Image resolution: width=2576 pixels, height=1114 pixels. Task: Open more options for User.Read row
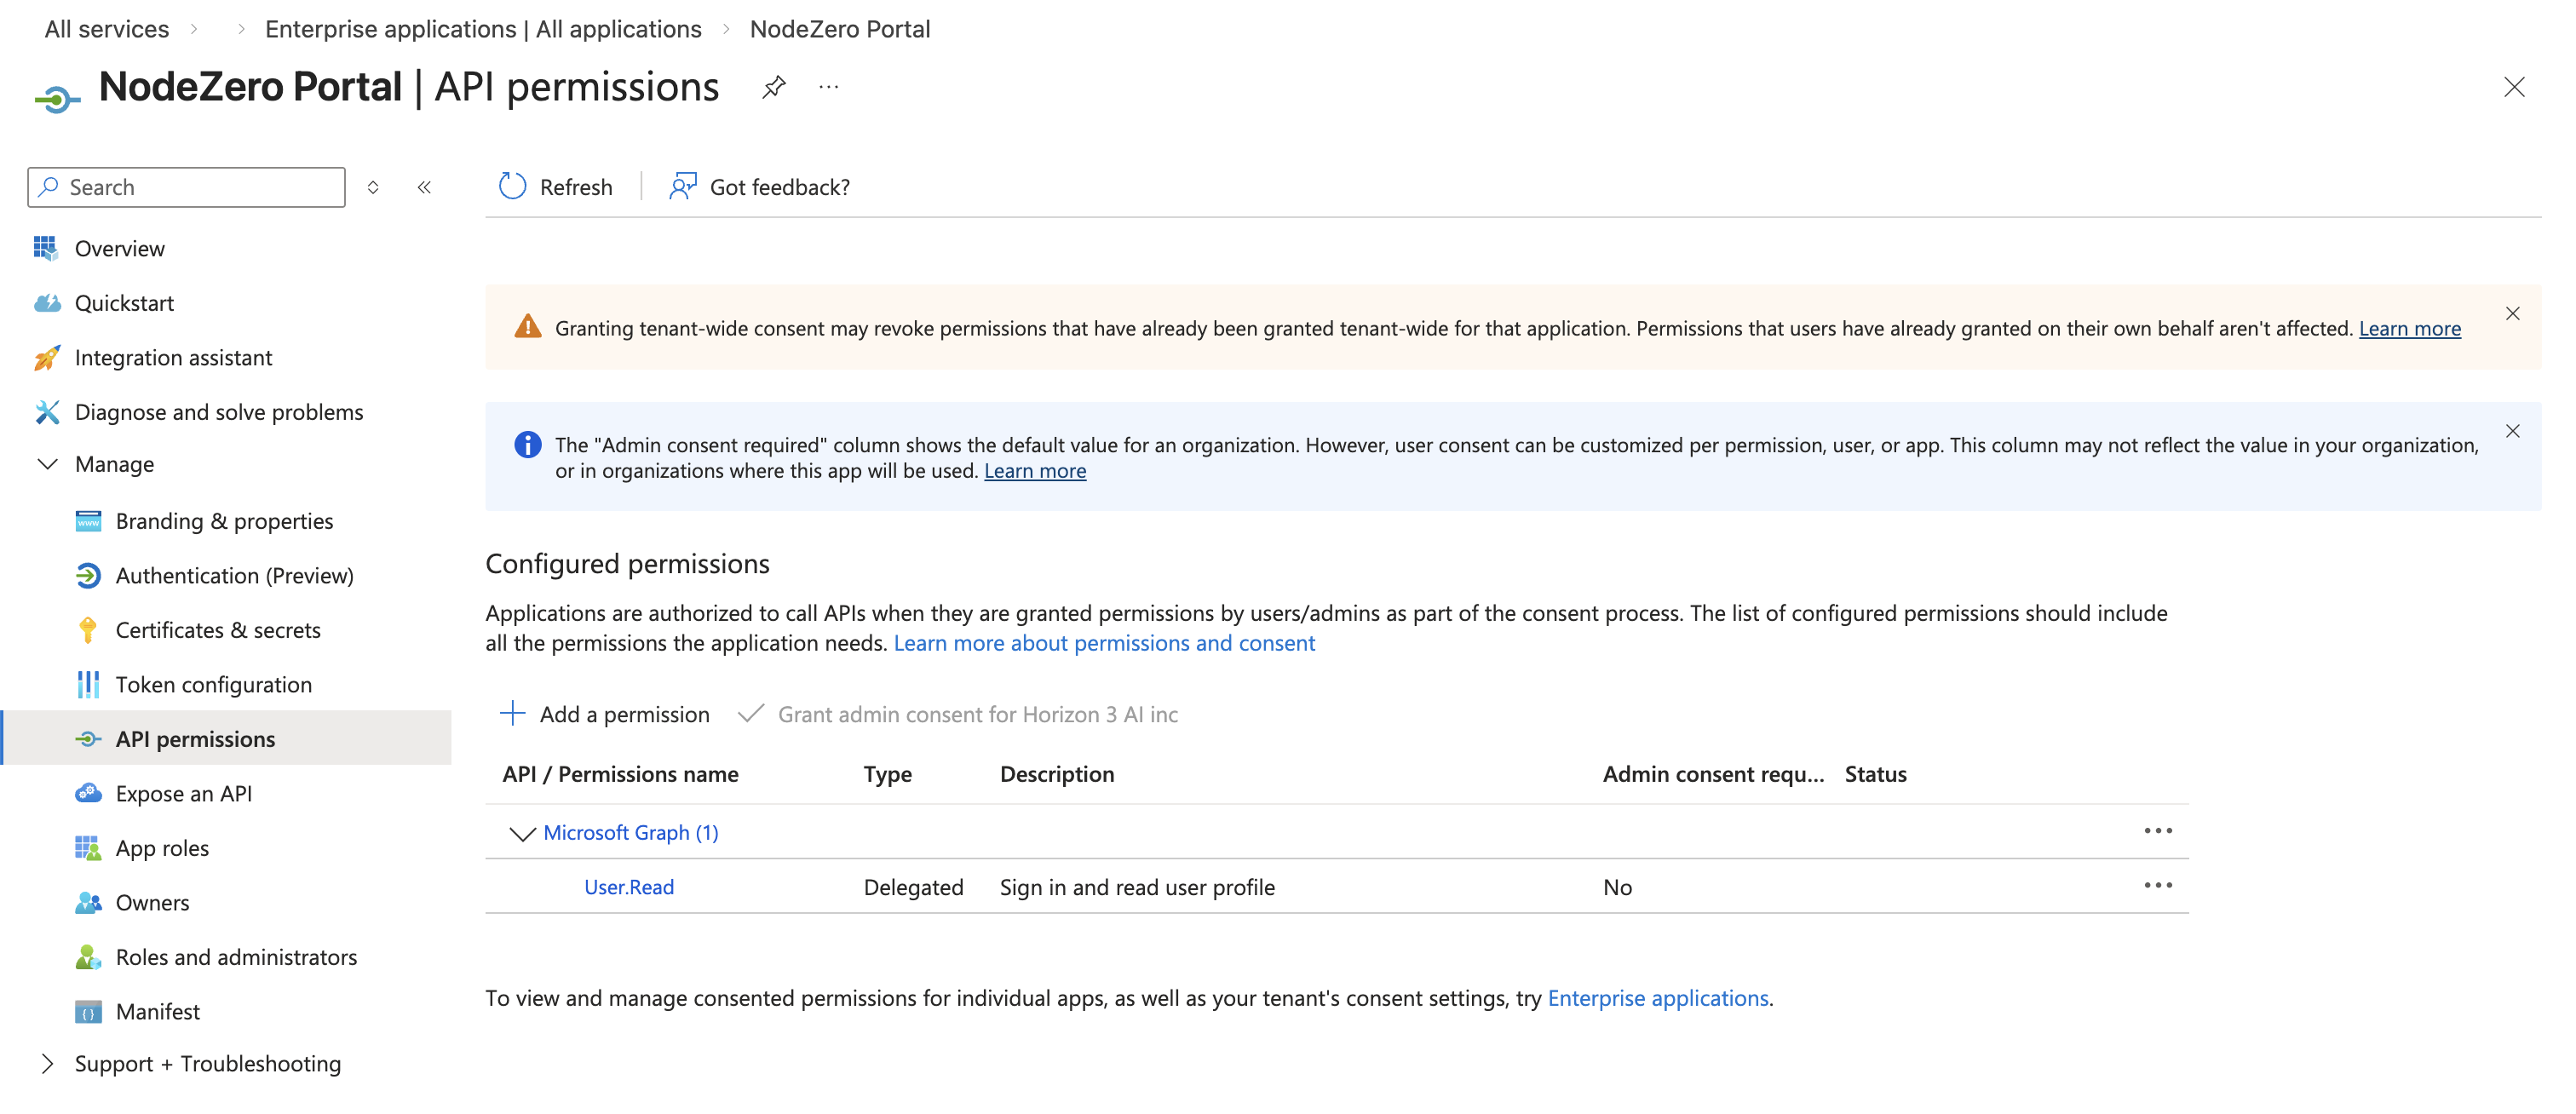(2157, 885)
